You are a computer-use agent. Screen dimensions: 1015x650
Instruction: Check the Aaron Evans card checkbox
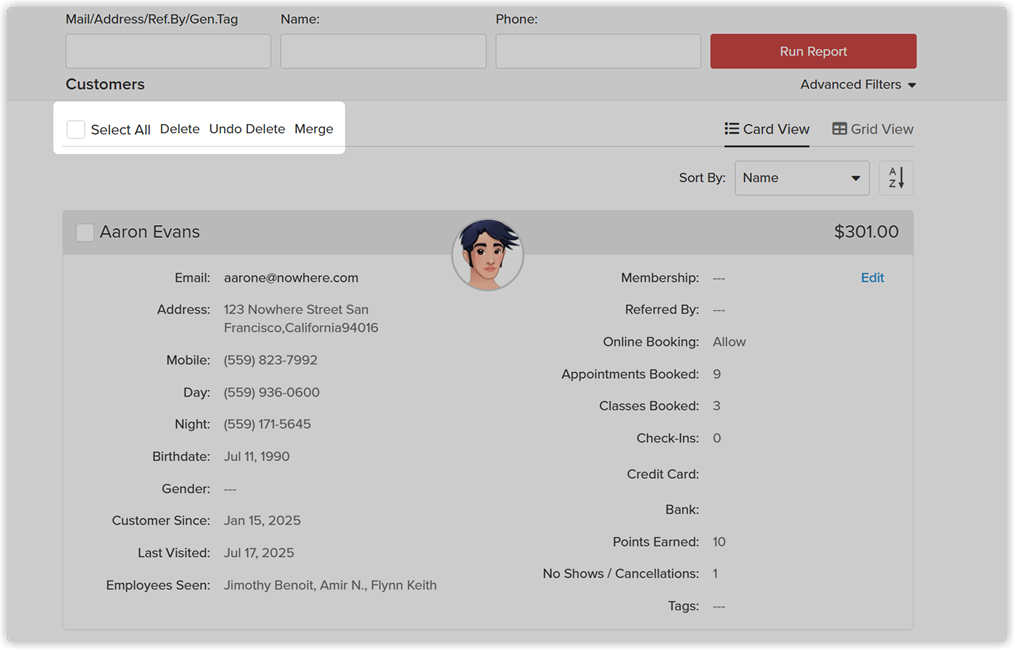(85, 232)
